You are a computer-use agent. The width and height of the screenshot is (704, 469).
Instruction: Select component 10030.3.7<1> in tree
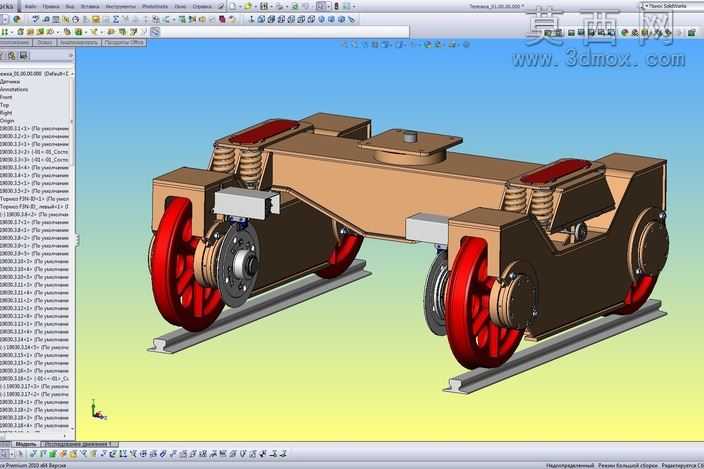pyautogui.click(x=35, y=222)
